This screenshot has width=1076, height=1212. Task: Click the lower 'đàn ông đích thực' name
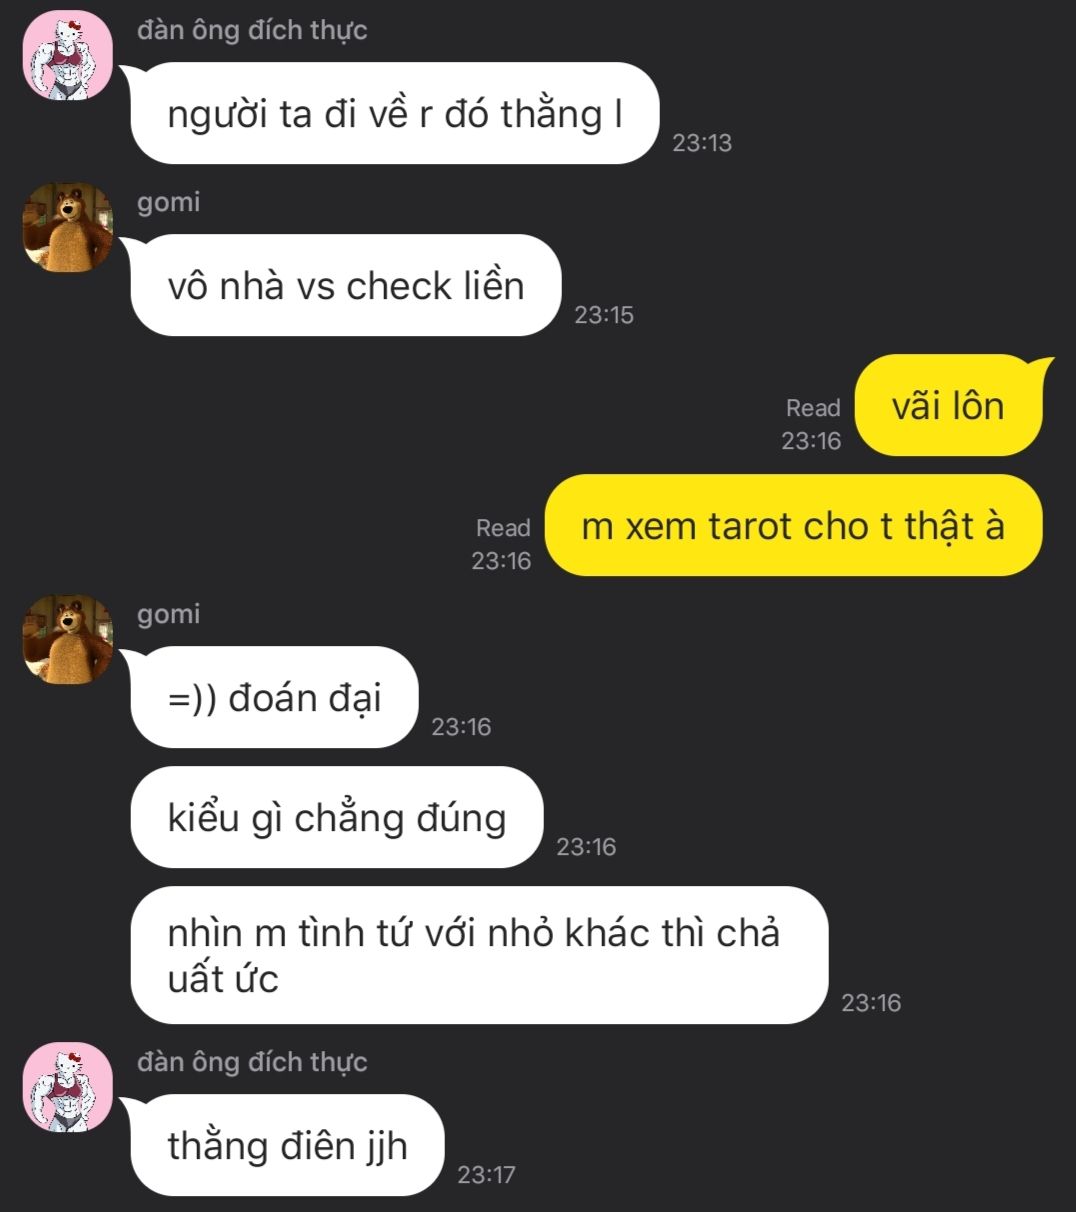point(252,1062)
